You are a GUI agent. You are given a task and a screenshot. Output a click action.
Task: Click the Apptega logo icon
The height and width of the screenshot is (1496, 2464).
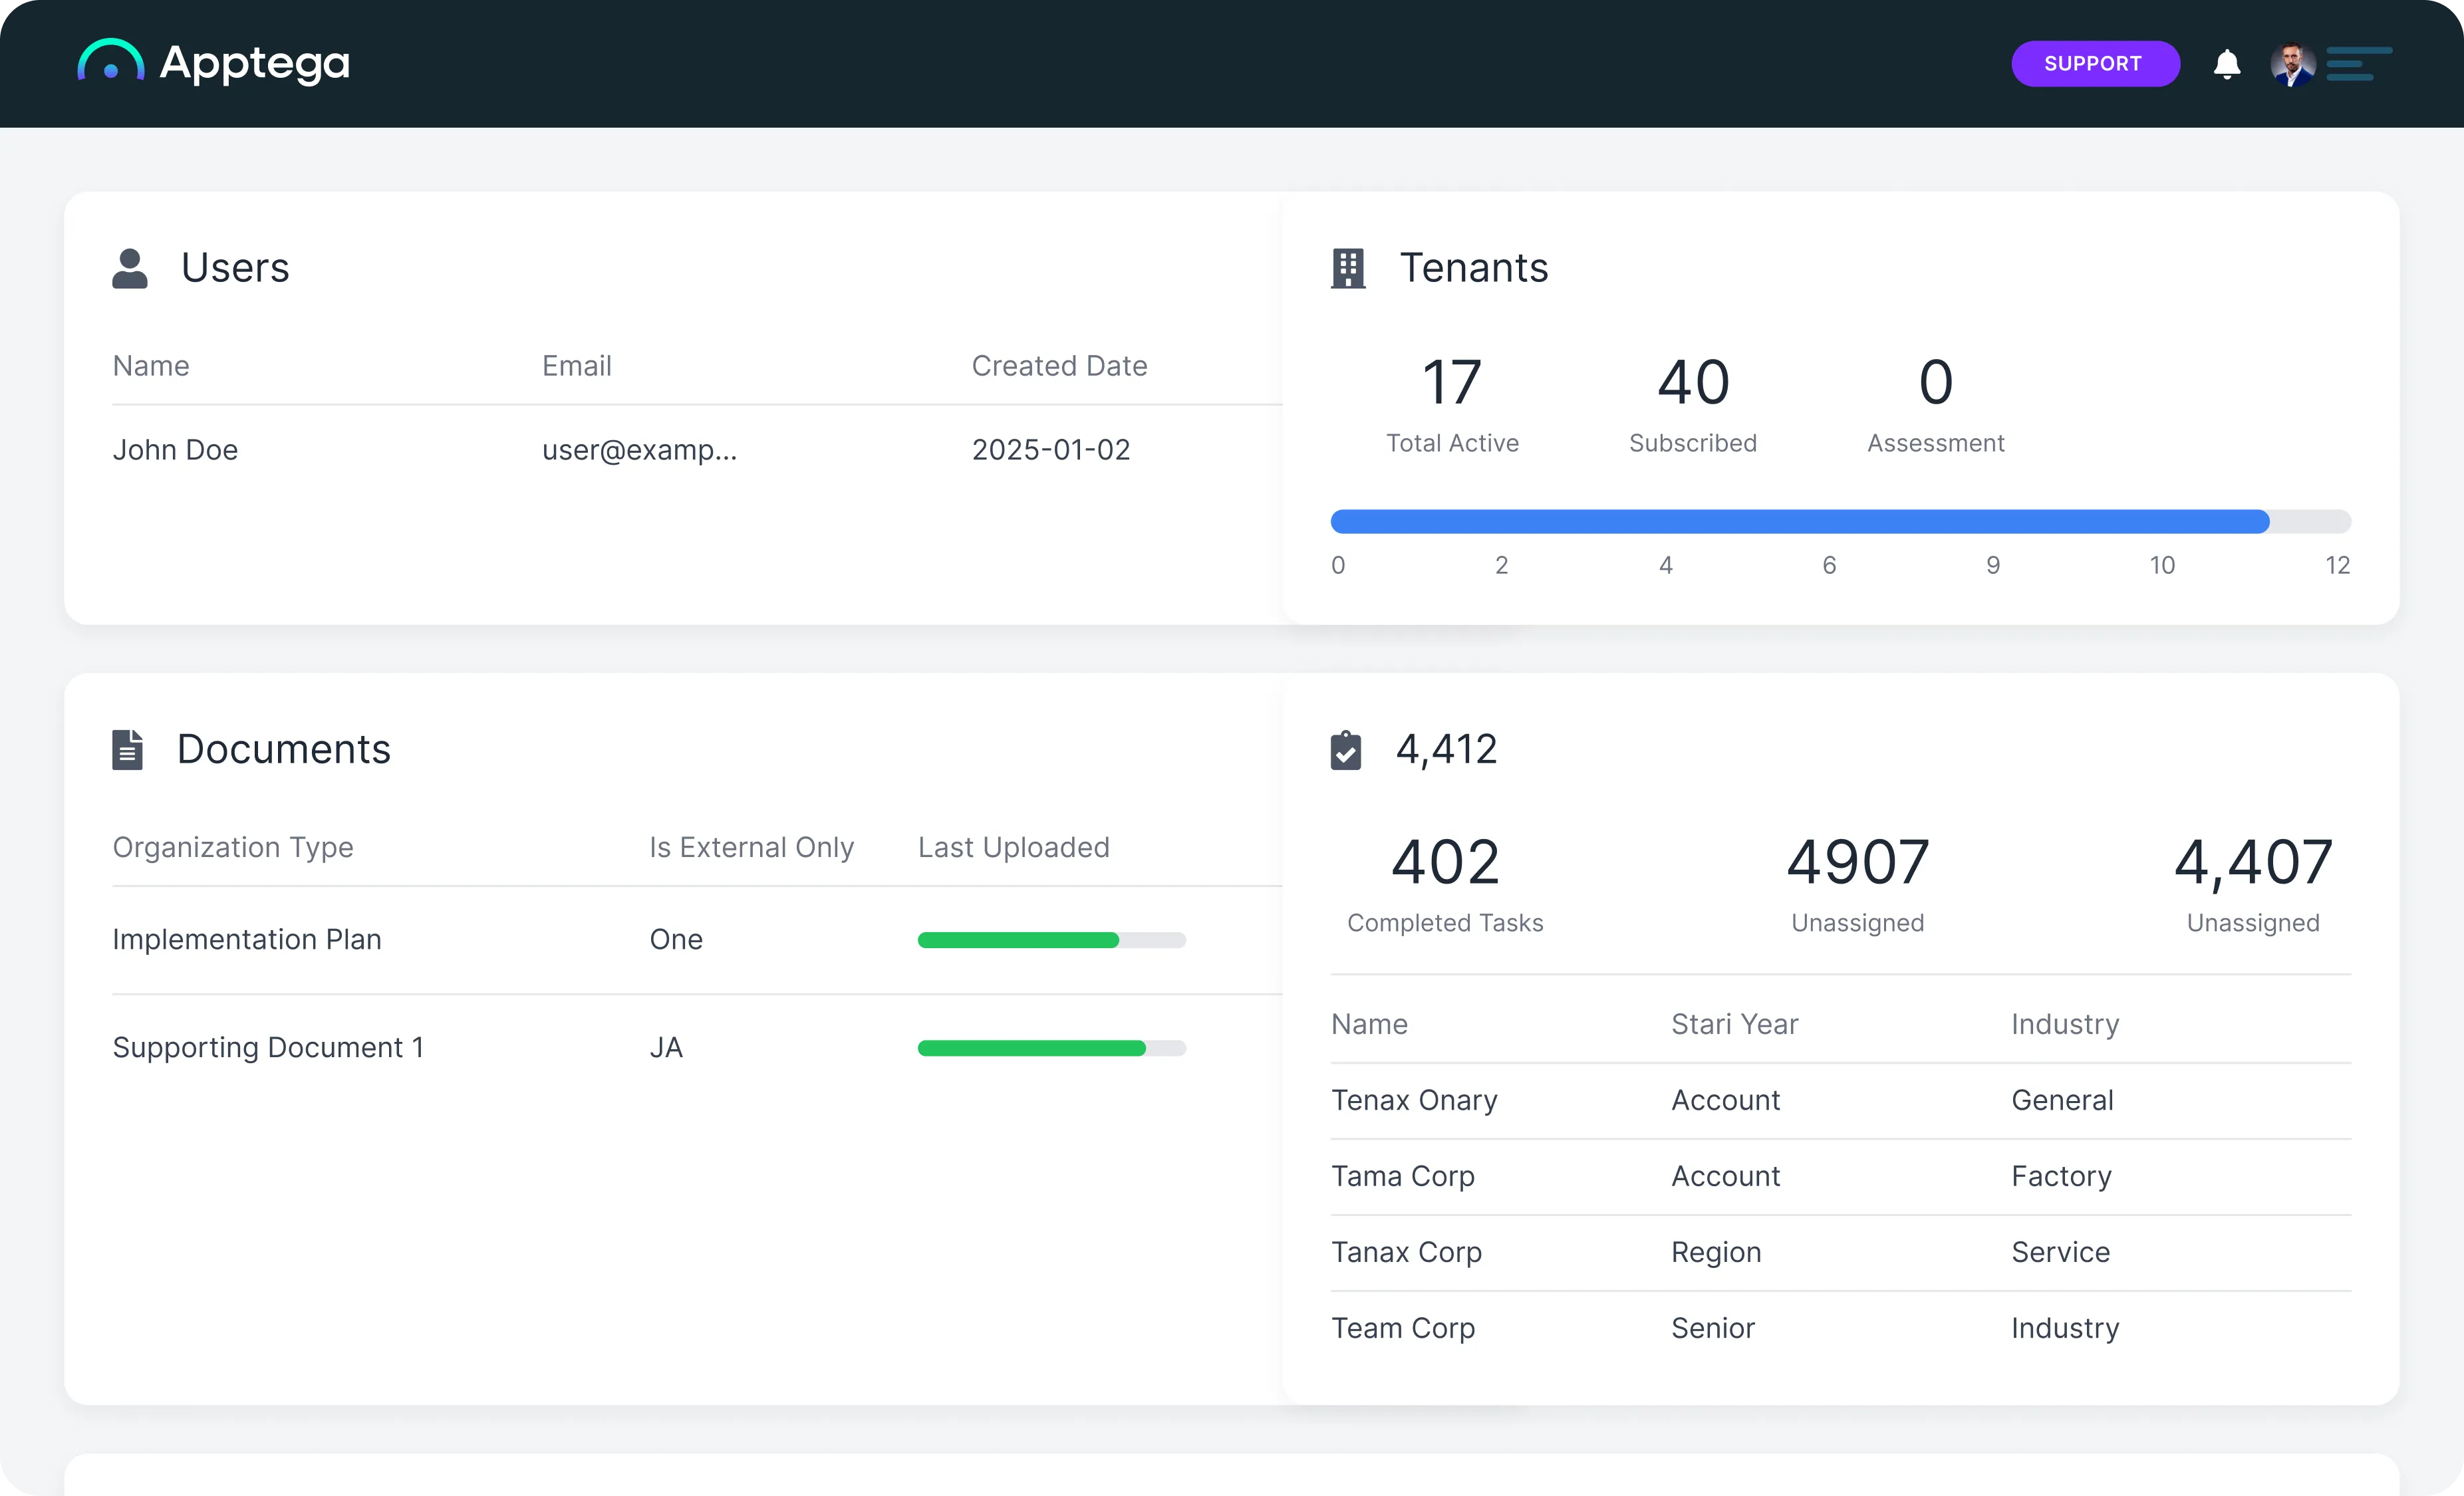110,62
